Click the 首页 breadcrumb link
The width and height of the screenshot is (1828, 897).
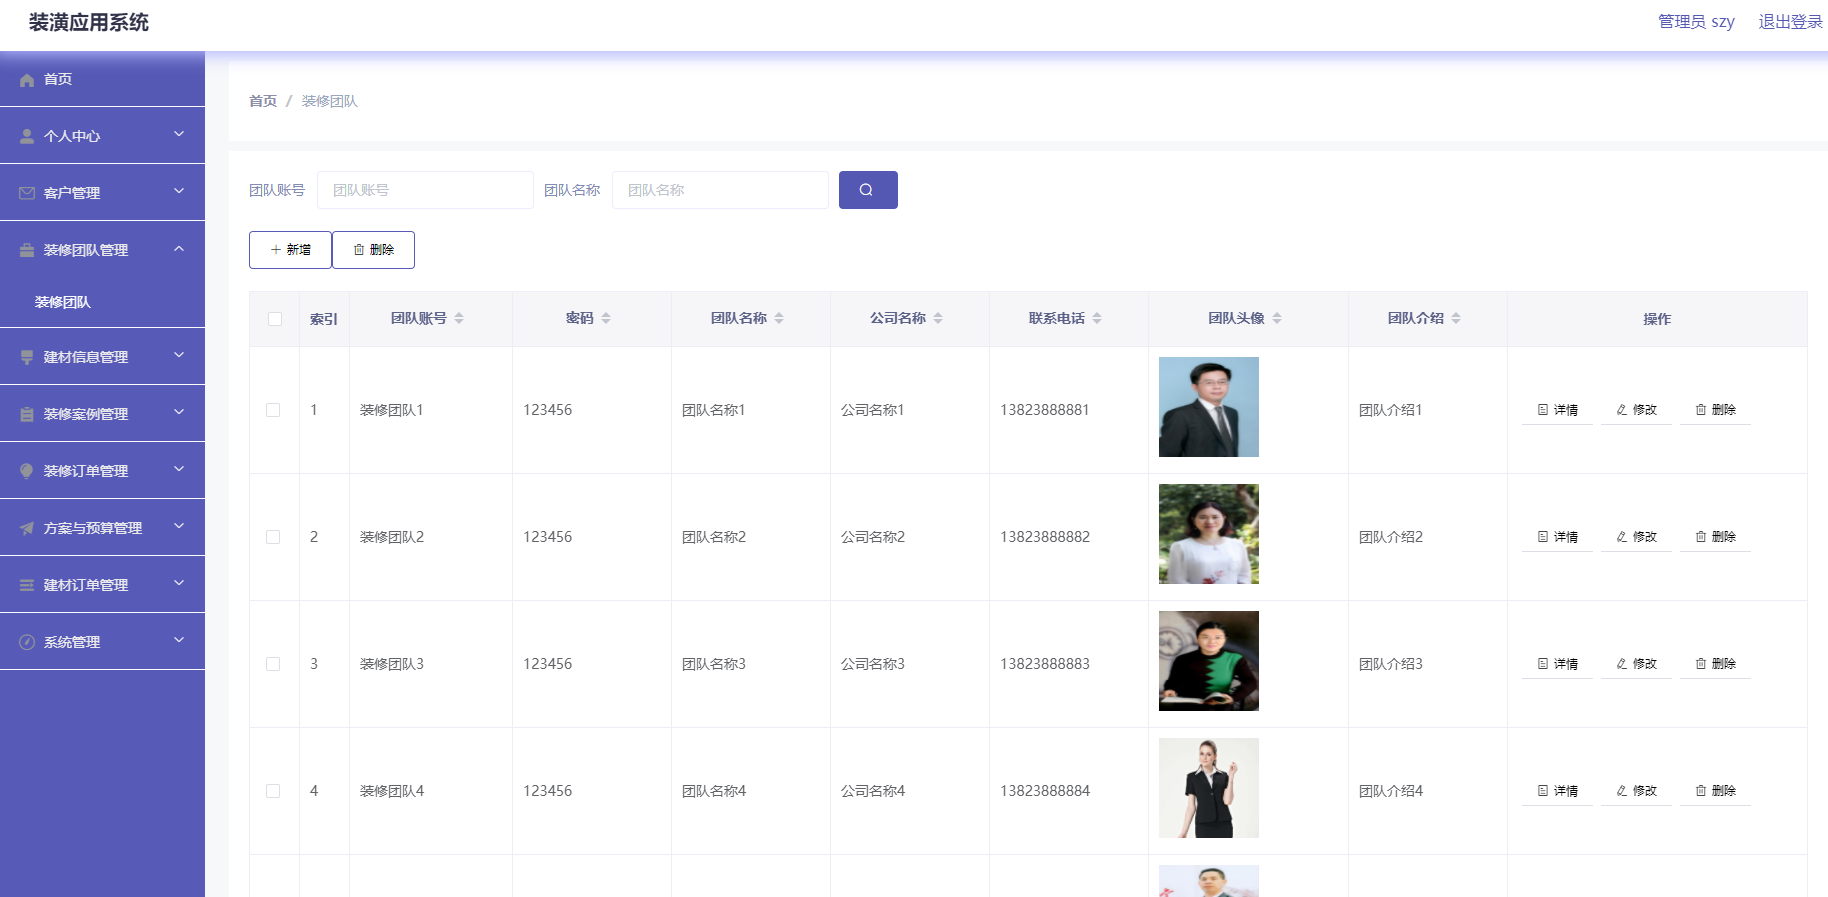pyautogui.click(x=263, y=101)
